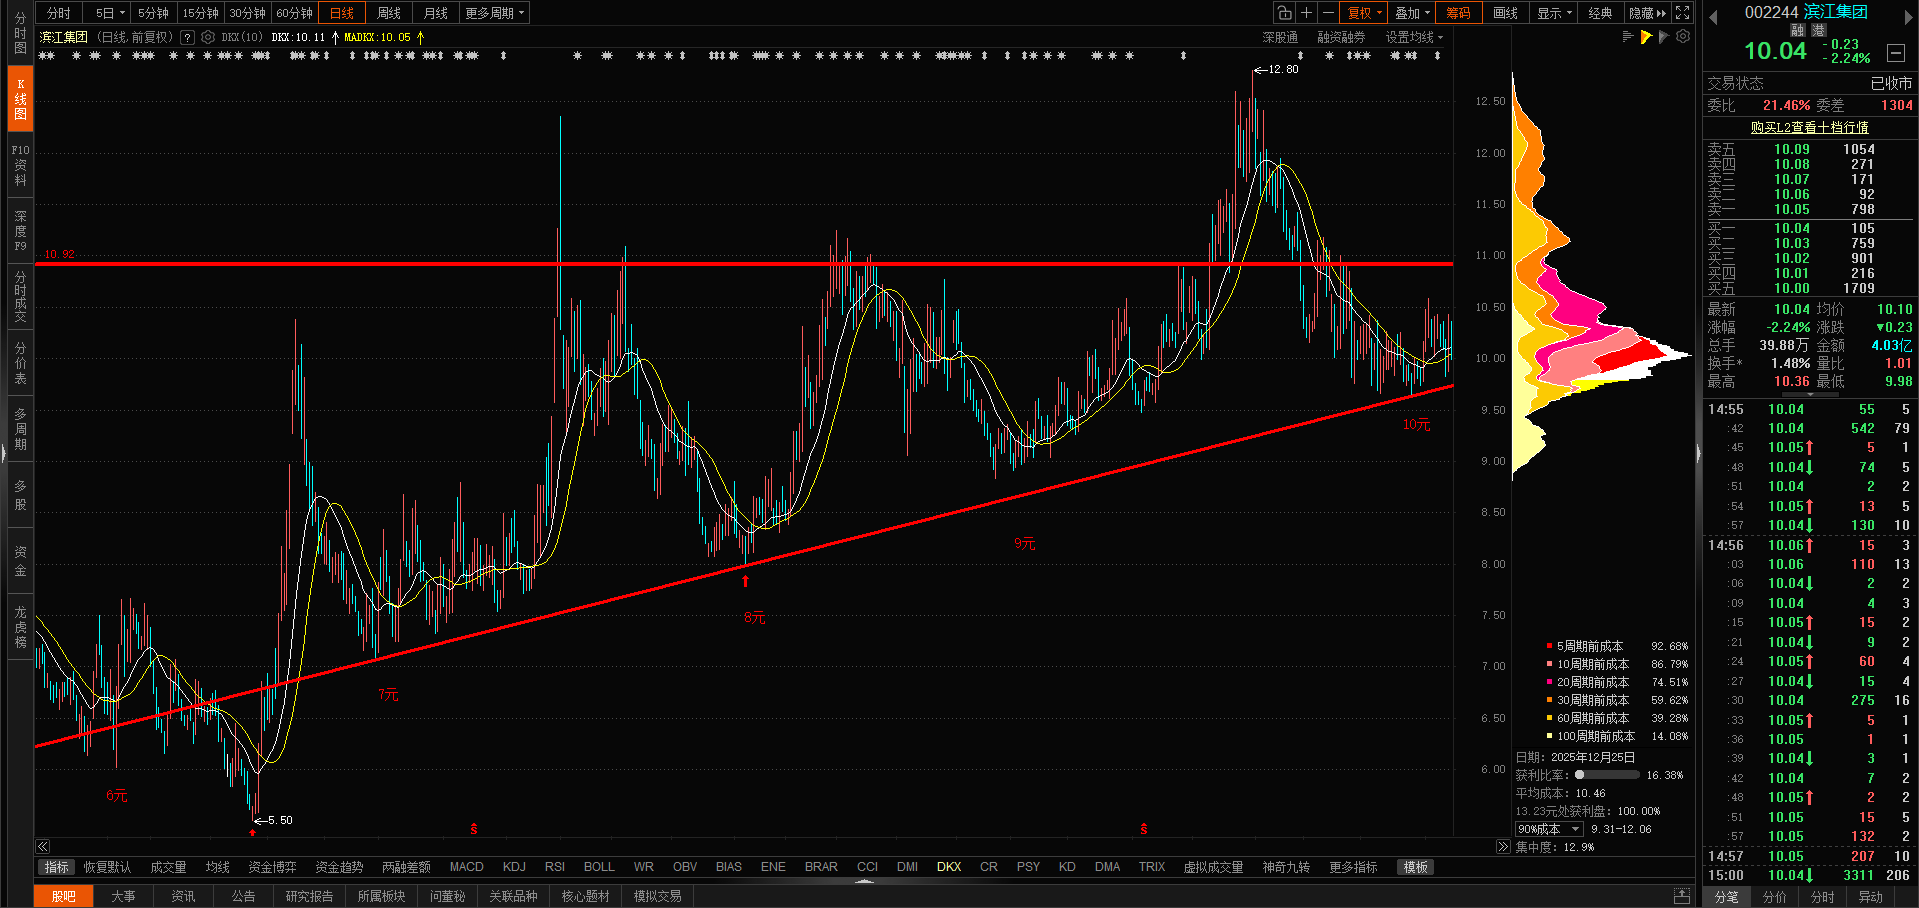Select KDJ indicator

[x=514, y=867]
